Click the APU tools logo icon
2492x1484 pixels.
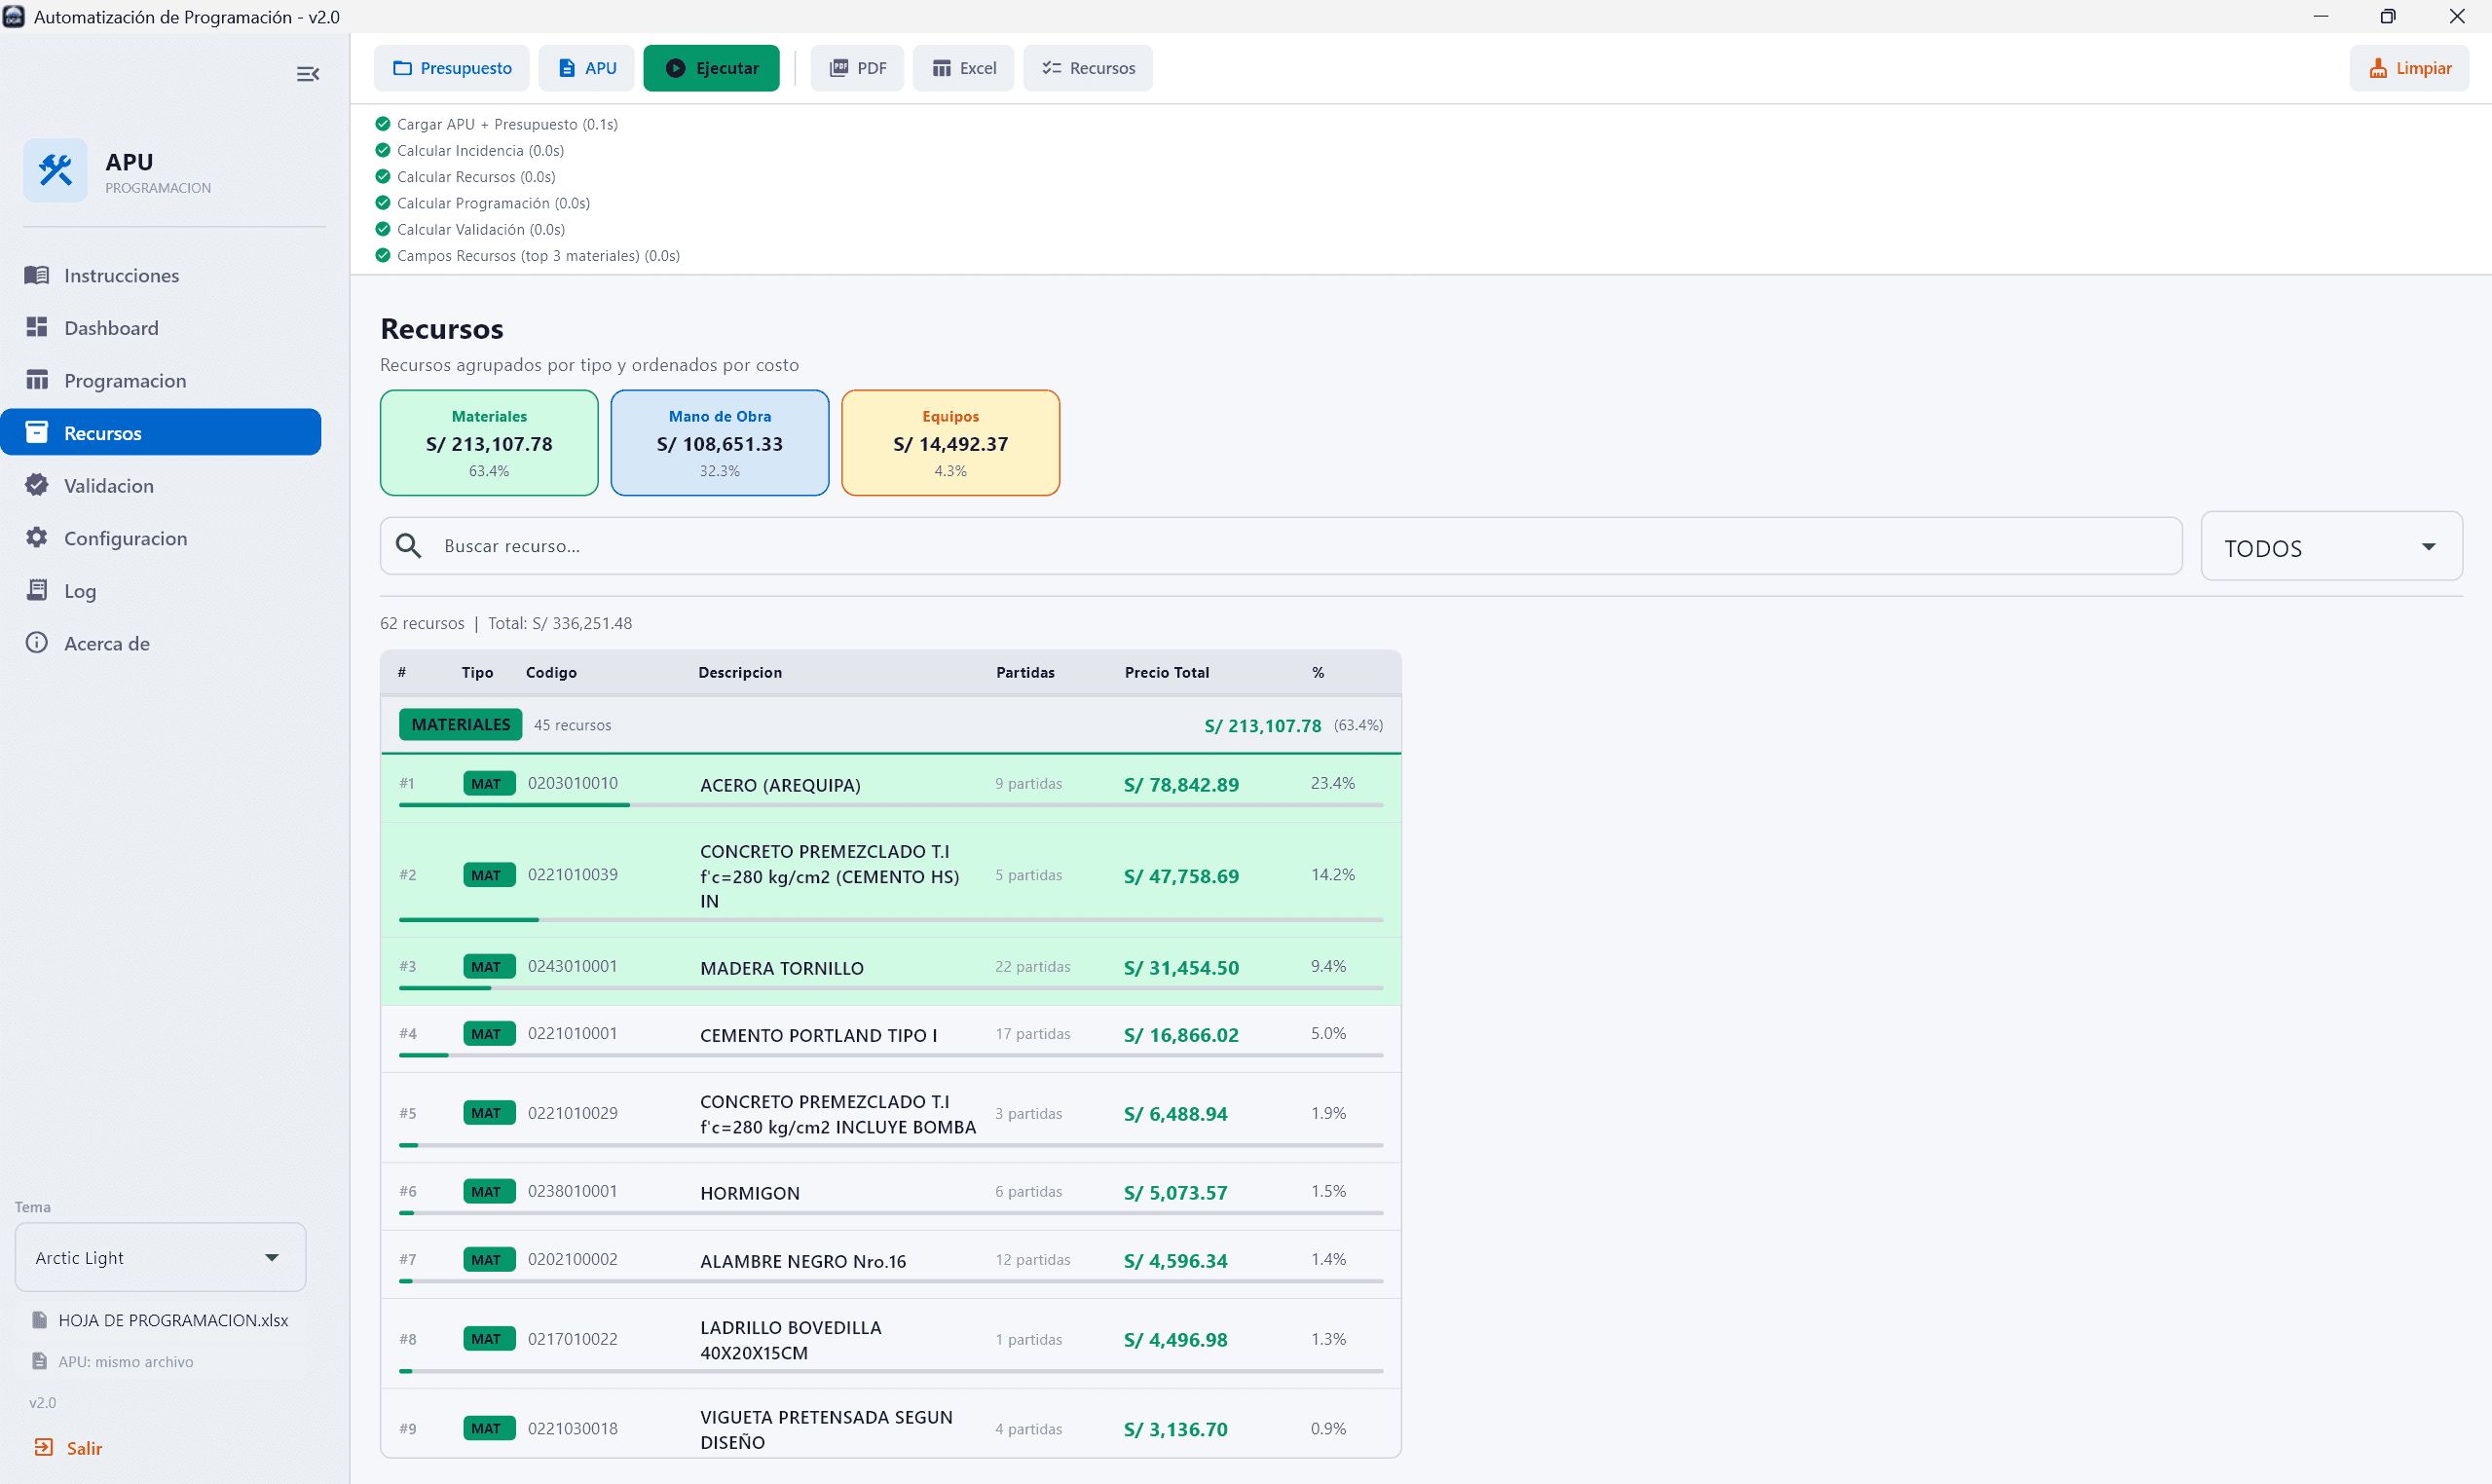click(56, 171)
